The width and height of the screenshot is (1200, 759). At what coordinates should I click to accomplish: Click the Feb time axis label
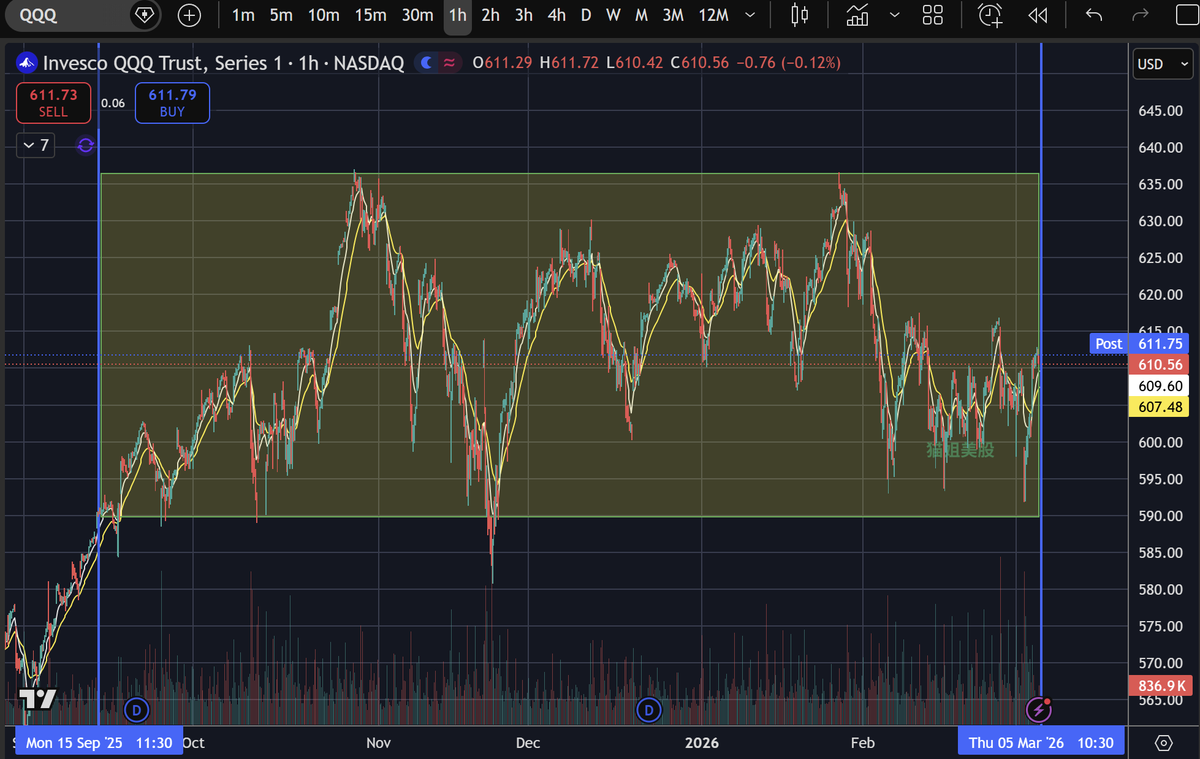pos(862,743)
